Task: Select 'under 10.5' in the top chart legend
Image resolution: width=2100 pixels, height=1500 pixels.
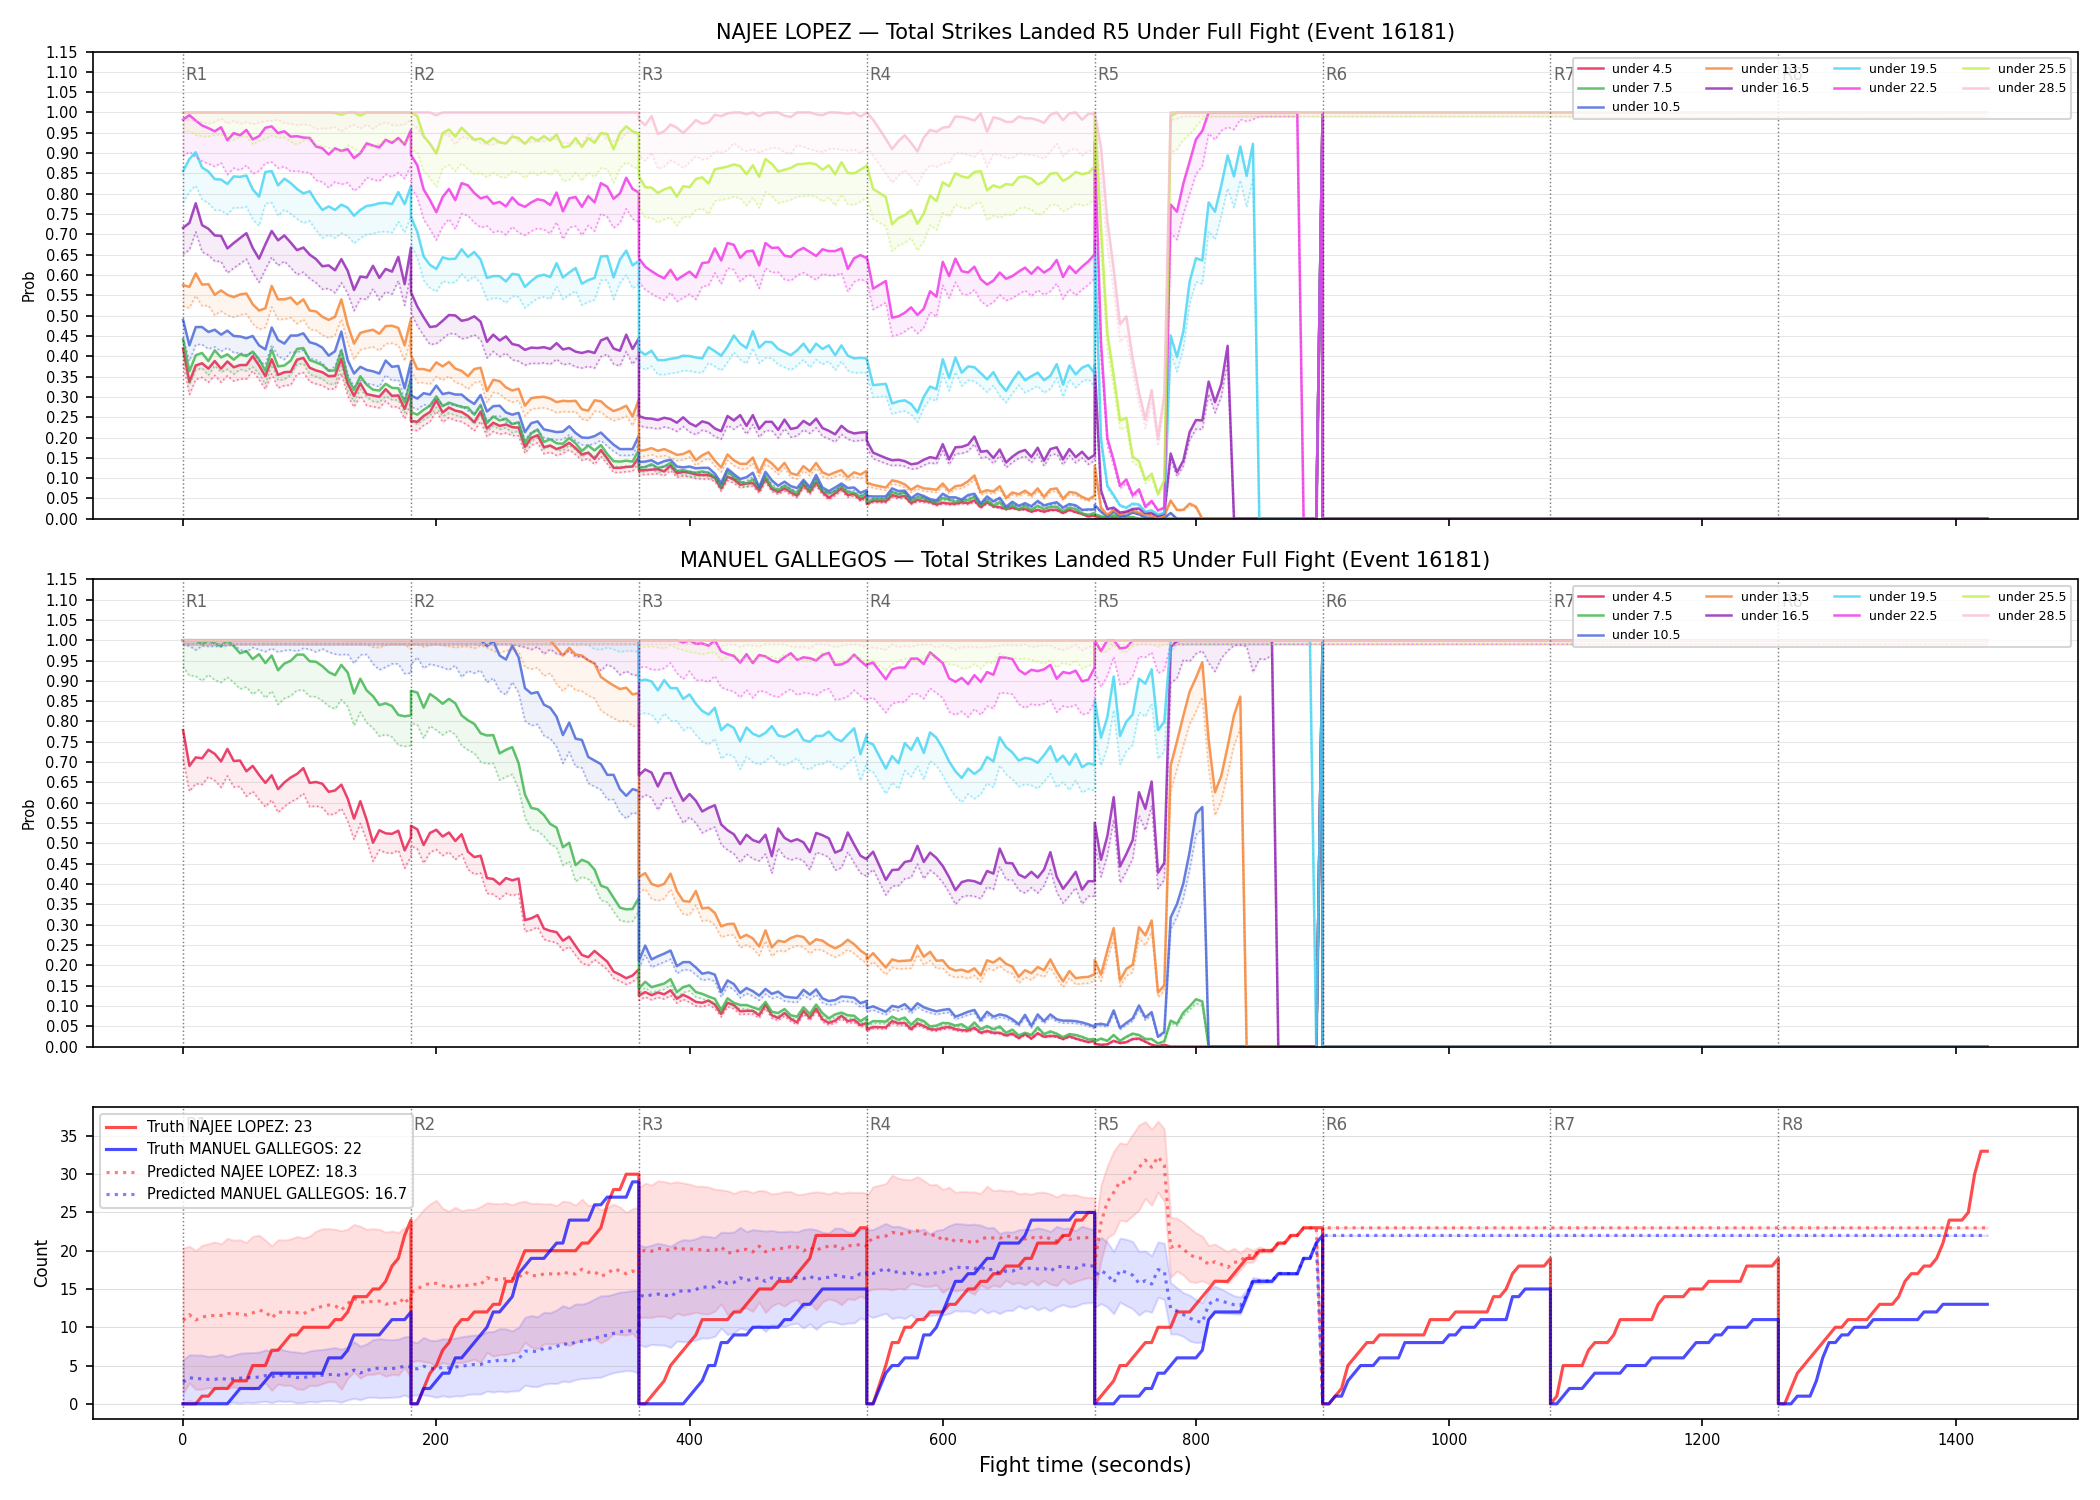Action: [x=1629, y=107]
